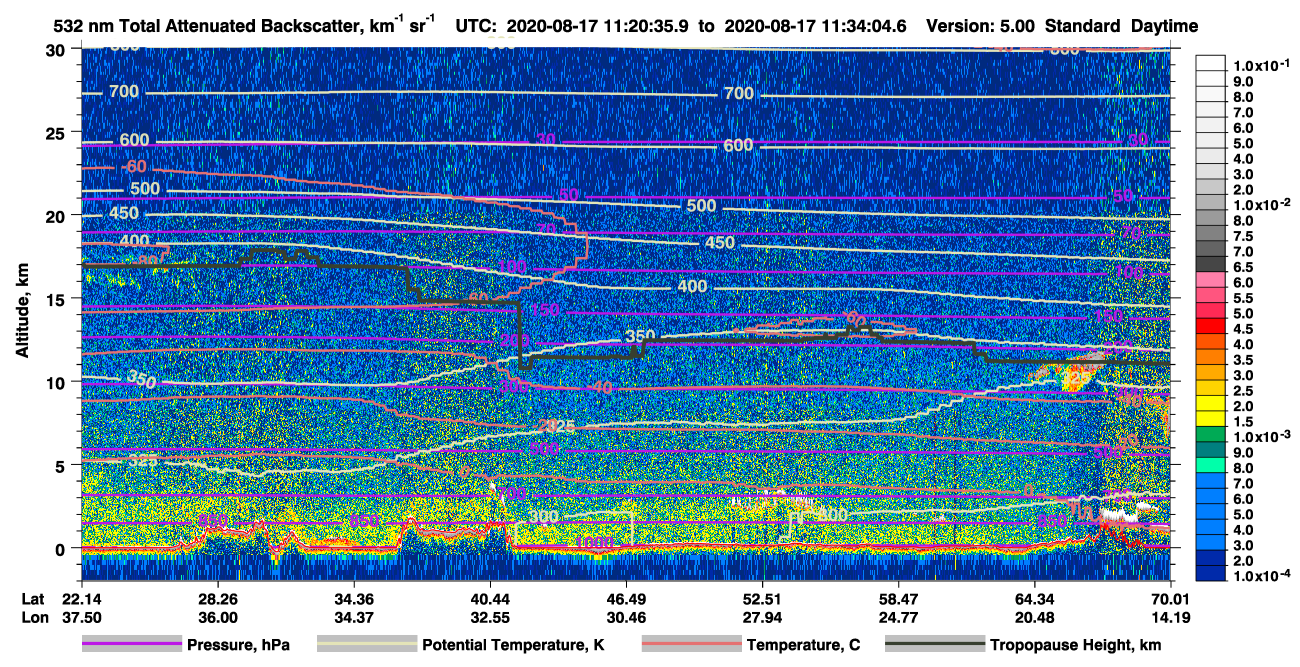Click the 'Potential Temperature, K' legend label
Image resolution: width=1300 pixels, height=667 pixels.
(513, 646)
